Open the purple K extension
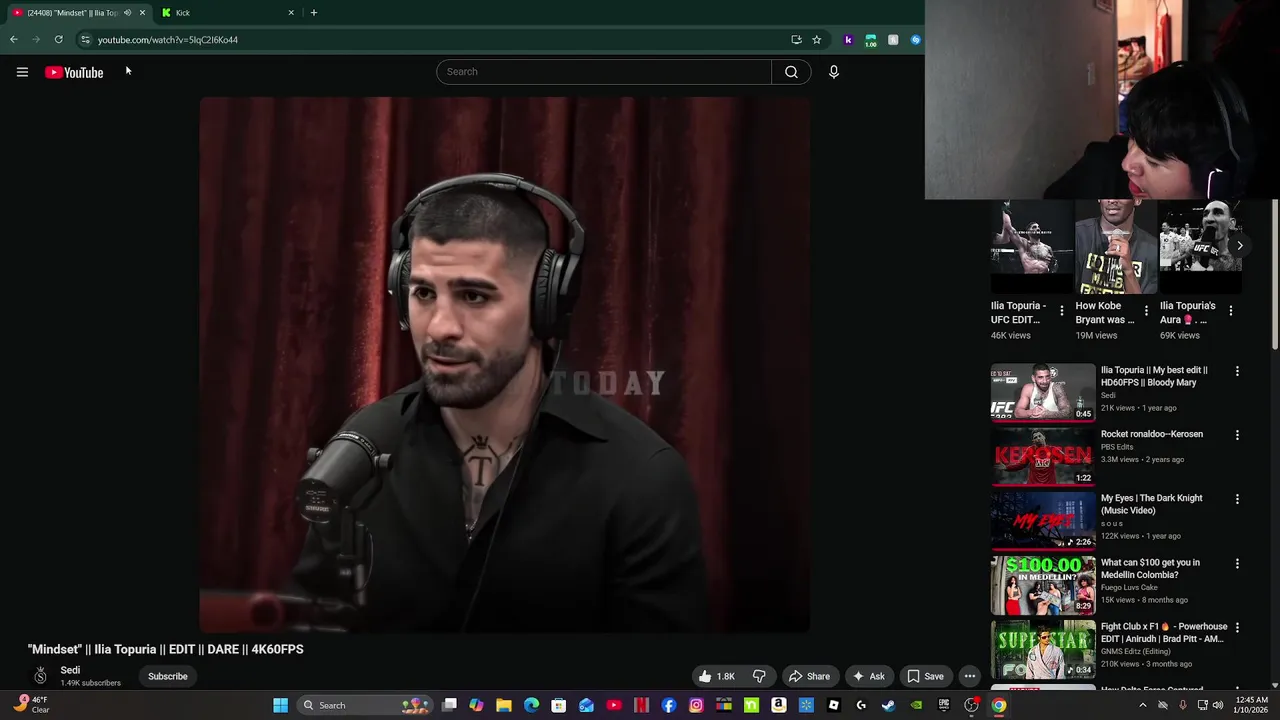Screen dimensions: 1280x720 tap(848, 40)
